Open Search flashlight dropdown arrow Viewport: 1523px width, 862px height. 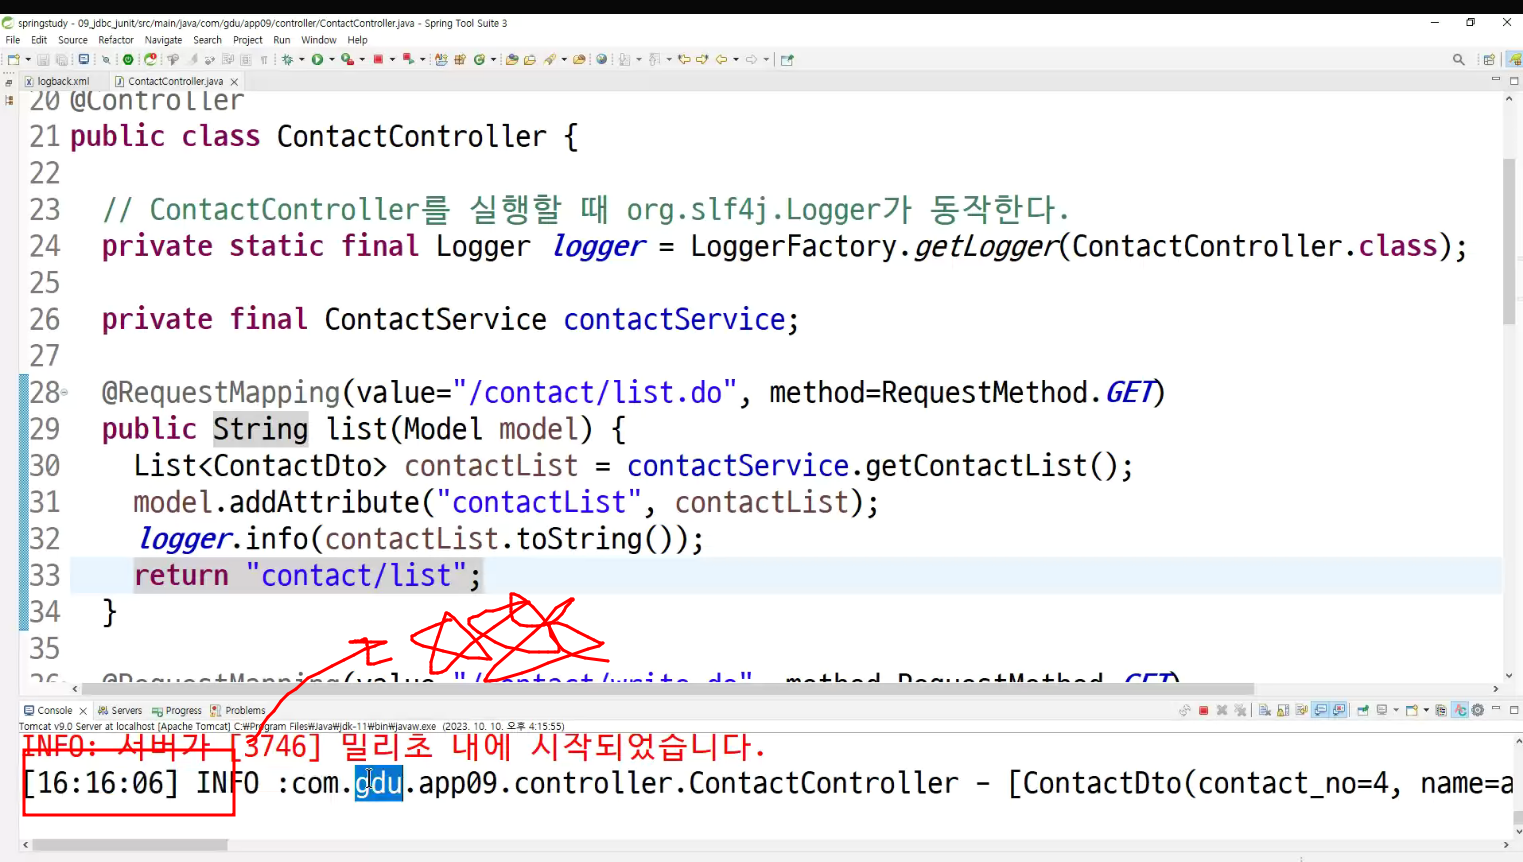(x=564, y=59)
